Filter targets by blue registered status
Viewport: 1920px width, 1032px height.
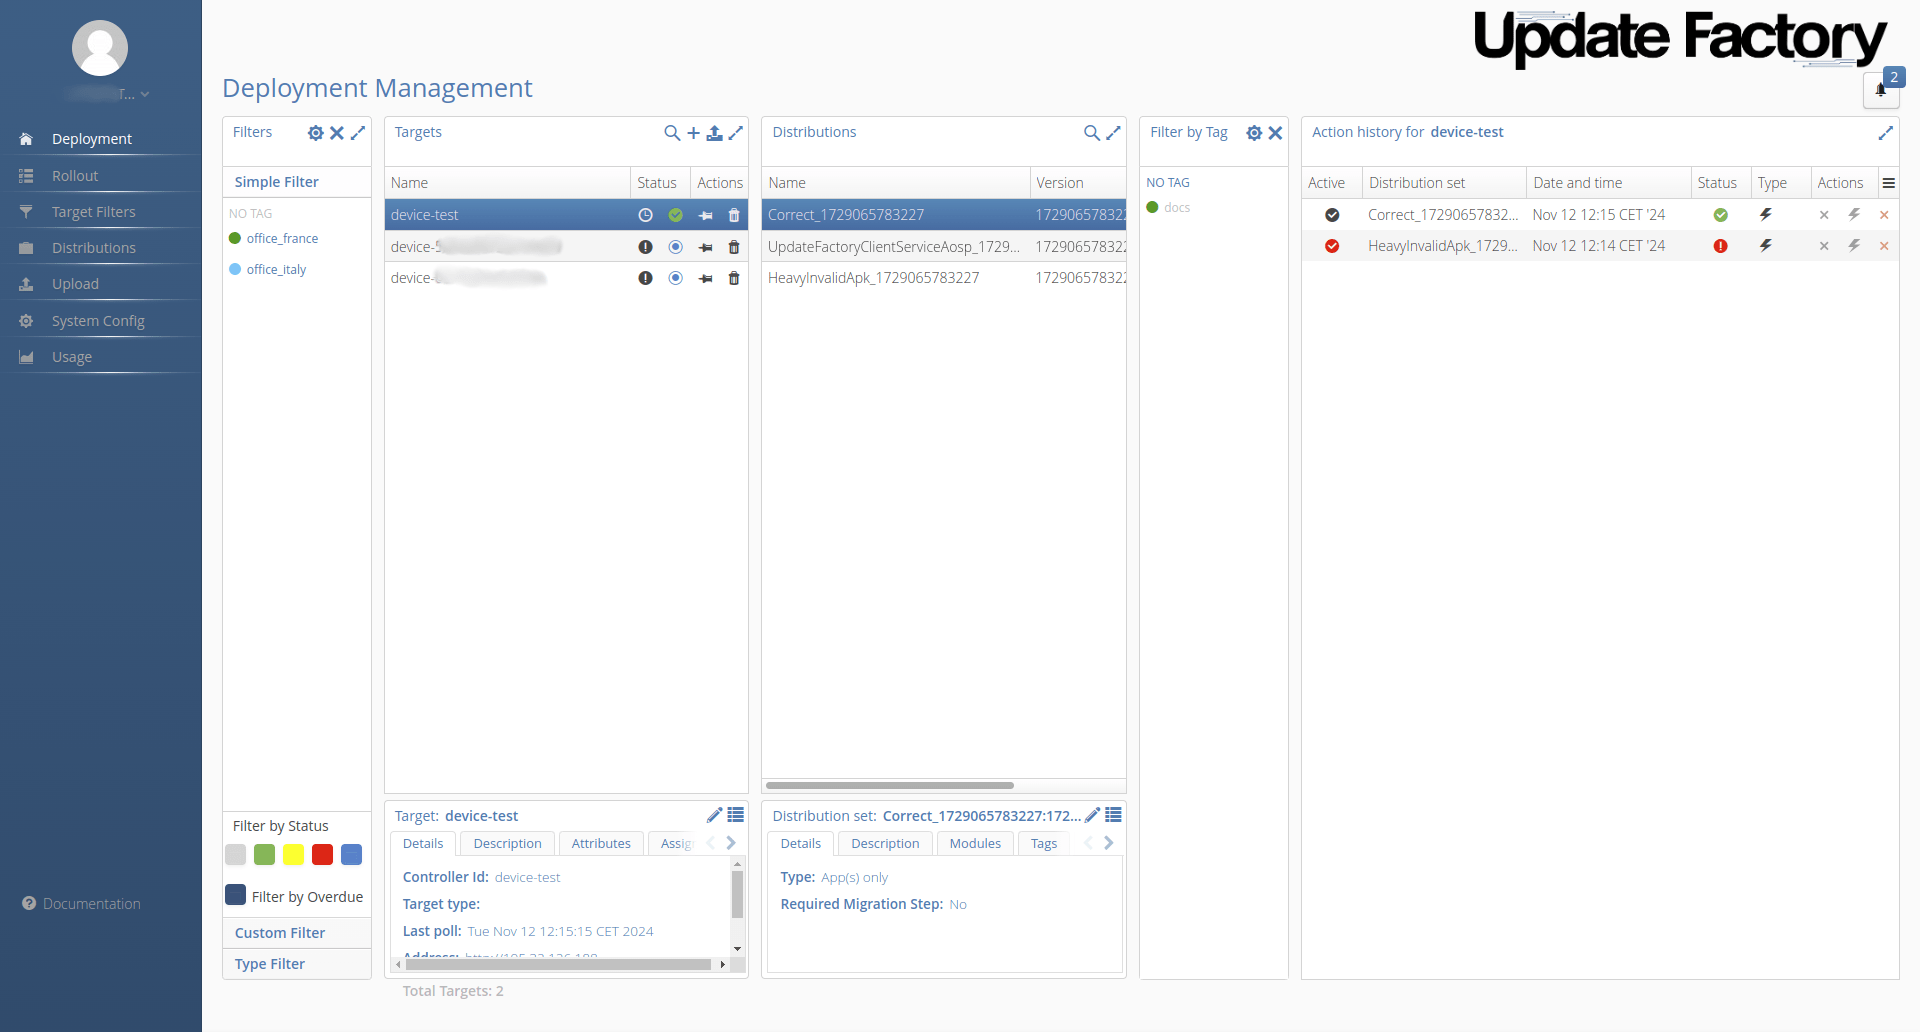pos(352,854)
